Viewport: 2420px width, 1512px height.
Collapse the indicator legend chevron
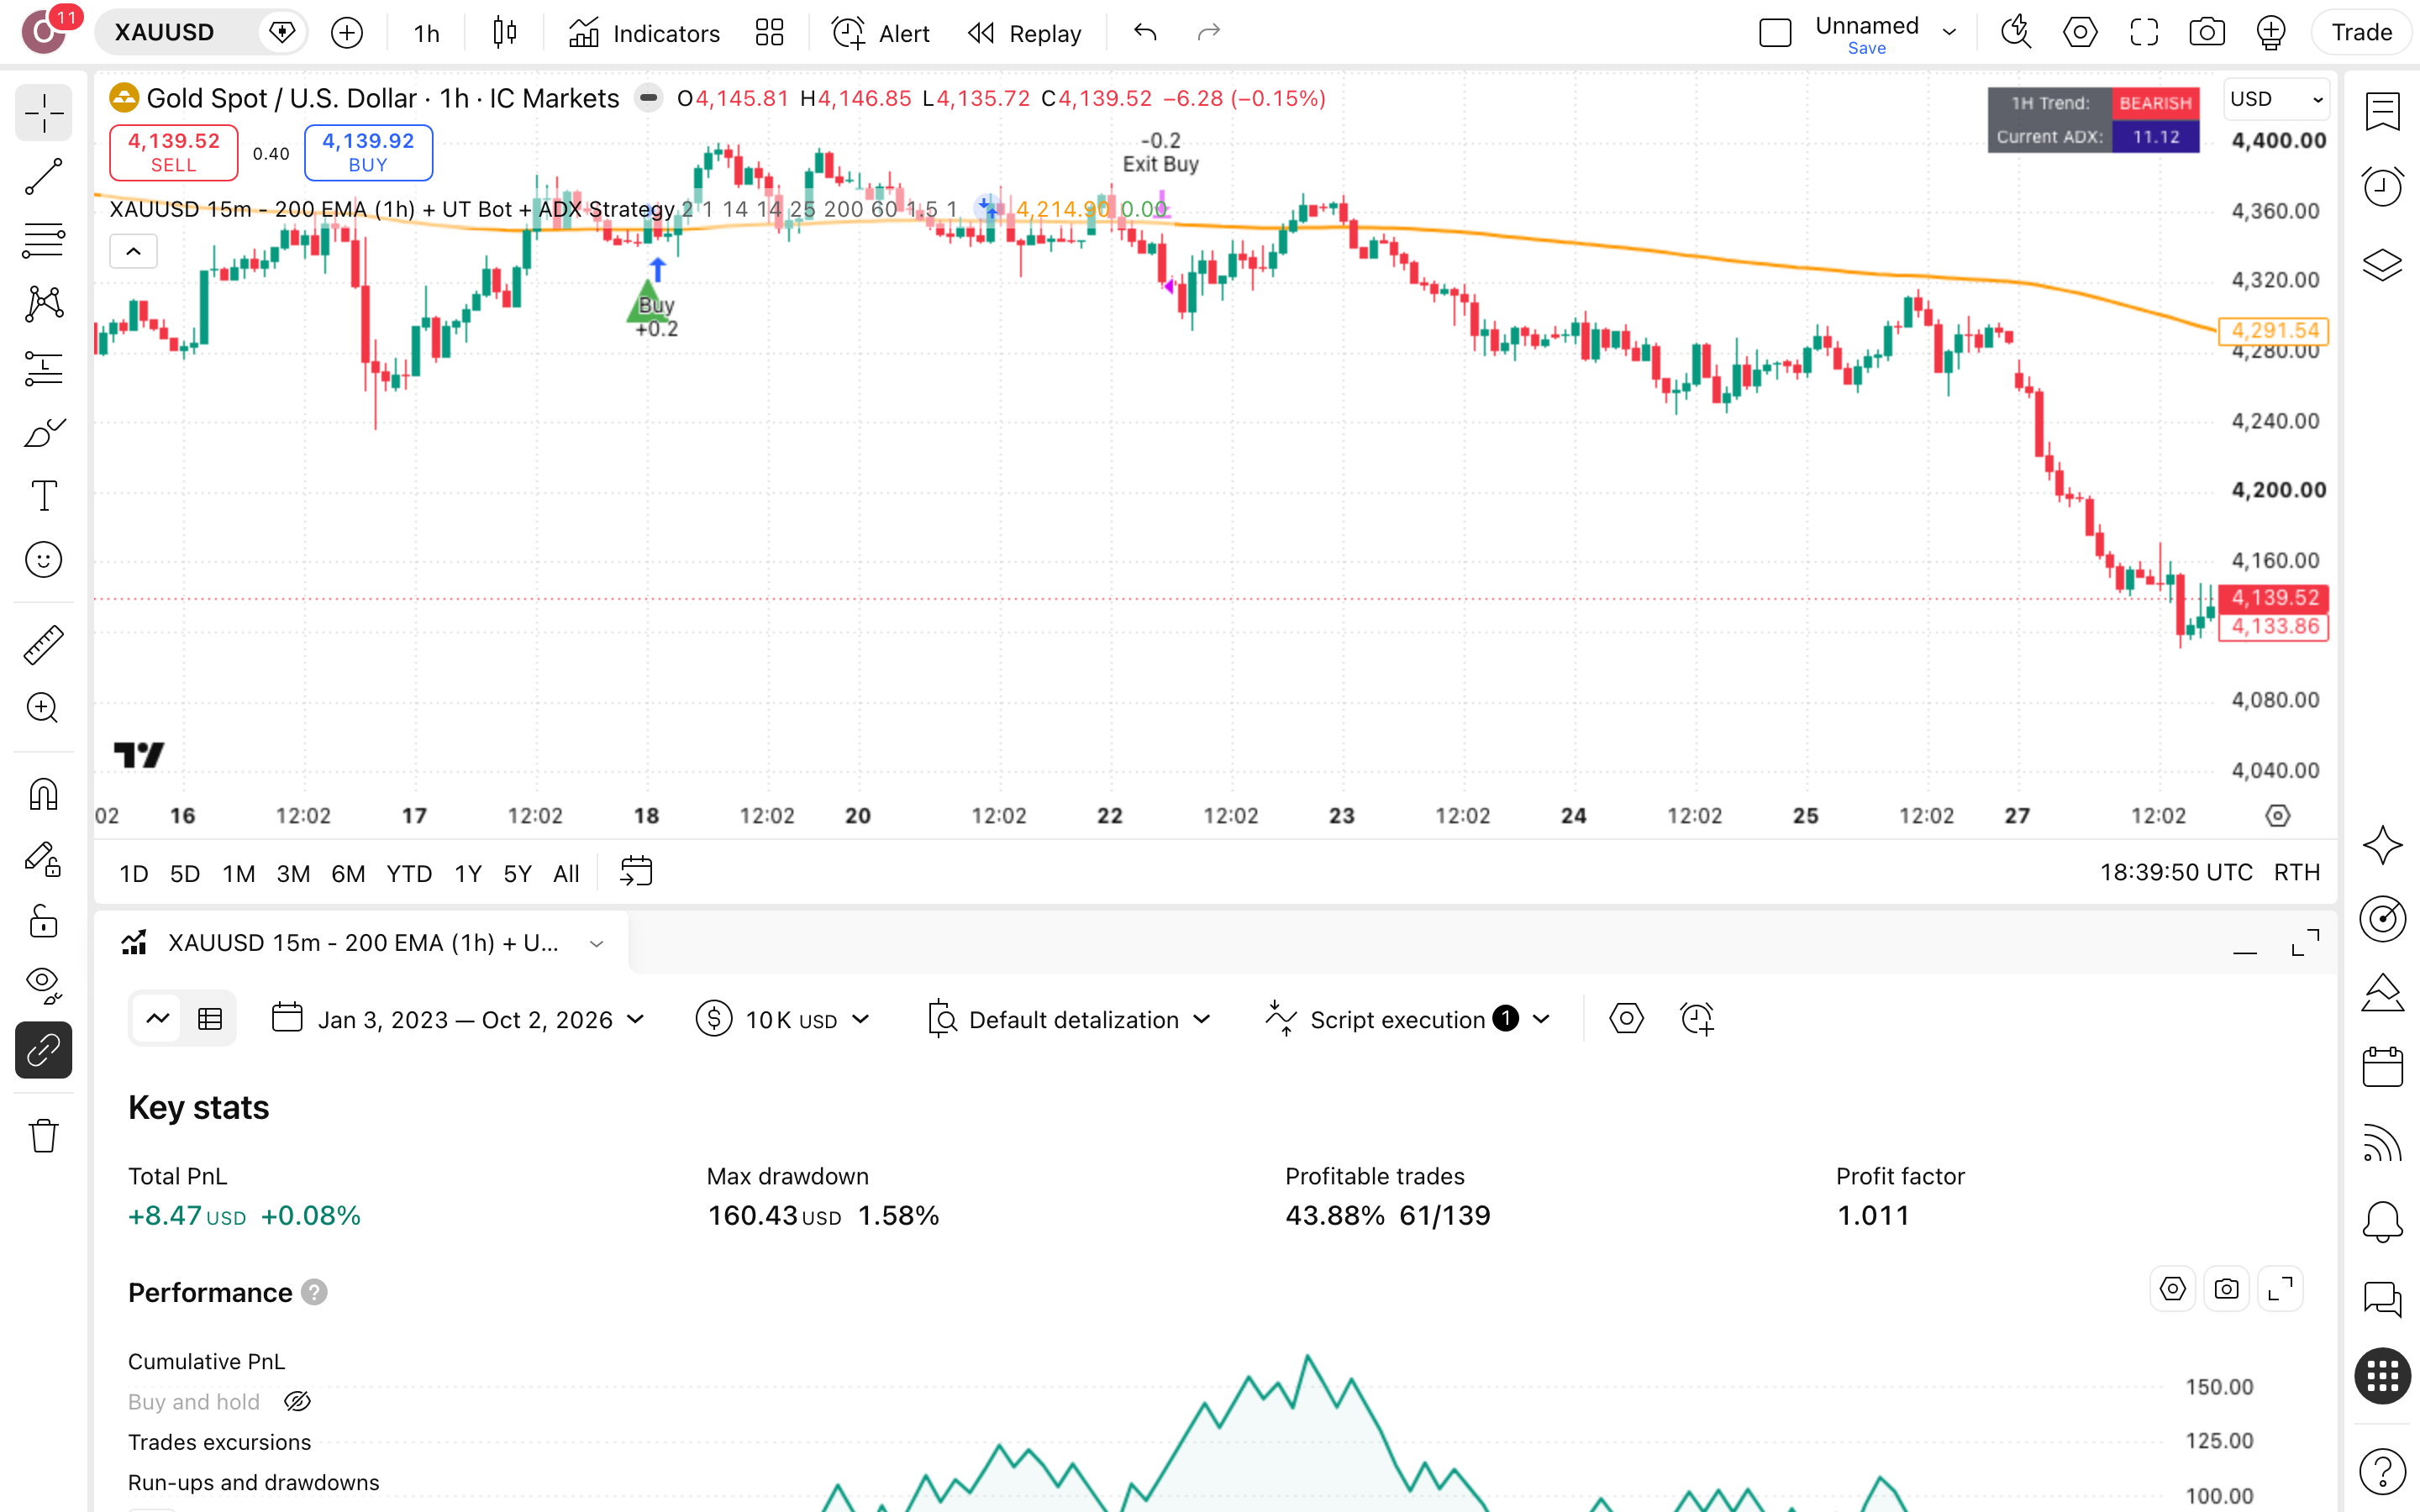(x=133, y=251)
